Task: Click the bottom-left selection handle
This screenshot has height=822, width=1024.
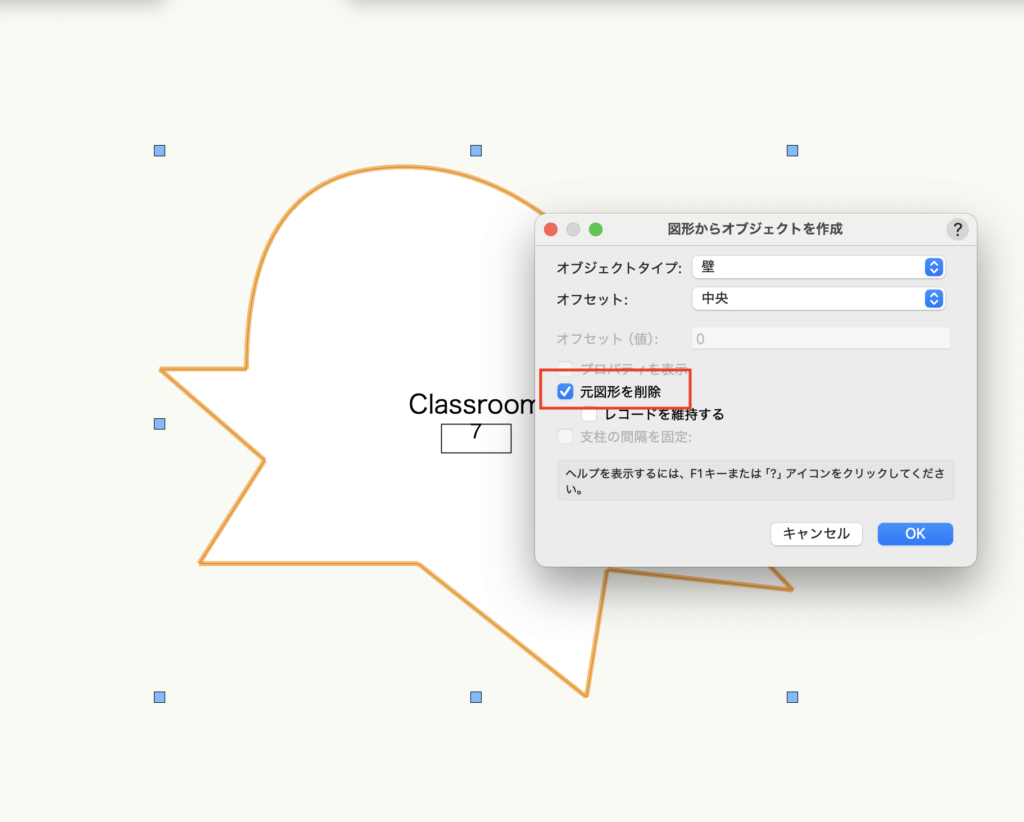Action: click(x=159, y=697)
